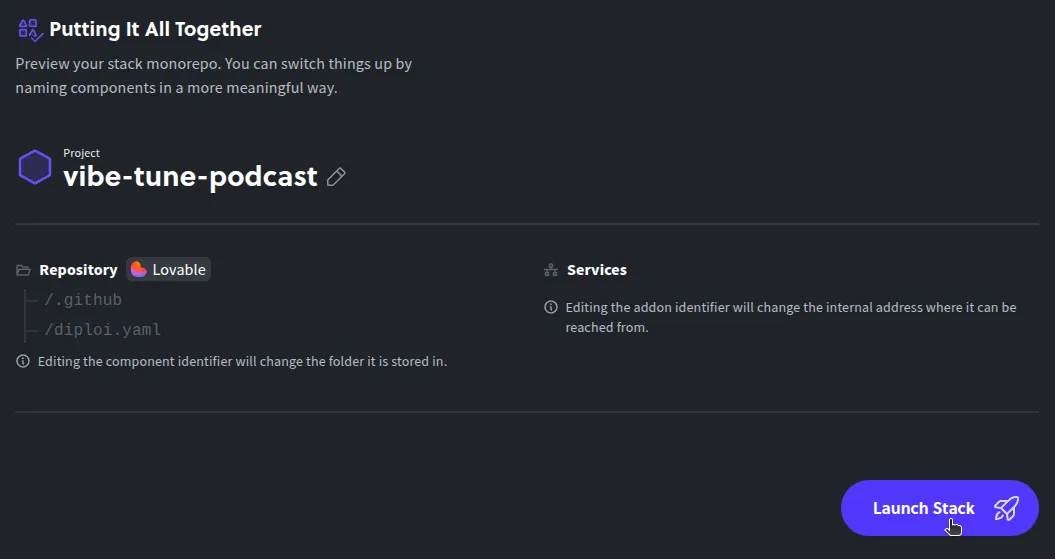Image resolution: width=1055 pixels, height=559 pixels.
Task: Click the component identifier folder note text
Action: (242, 361)
